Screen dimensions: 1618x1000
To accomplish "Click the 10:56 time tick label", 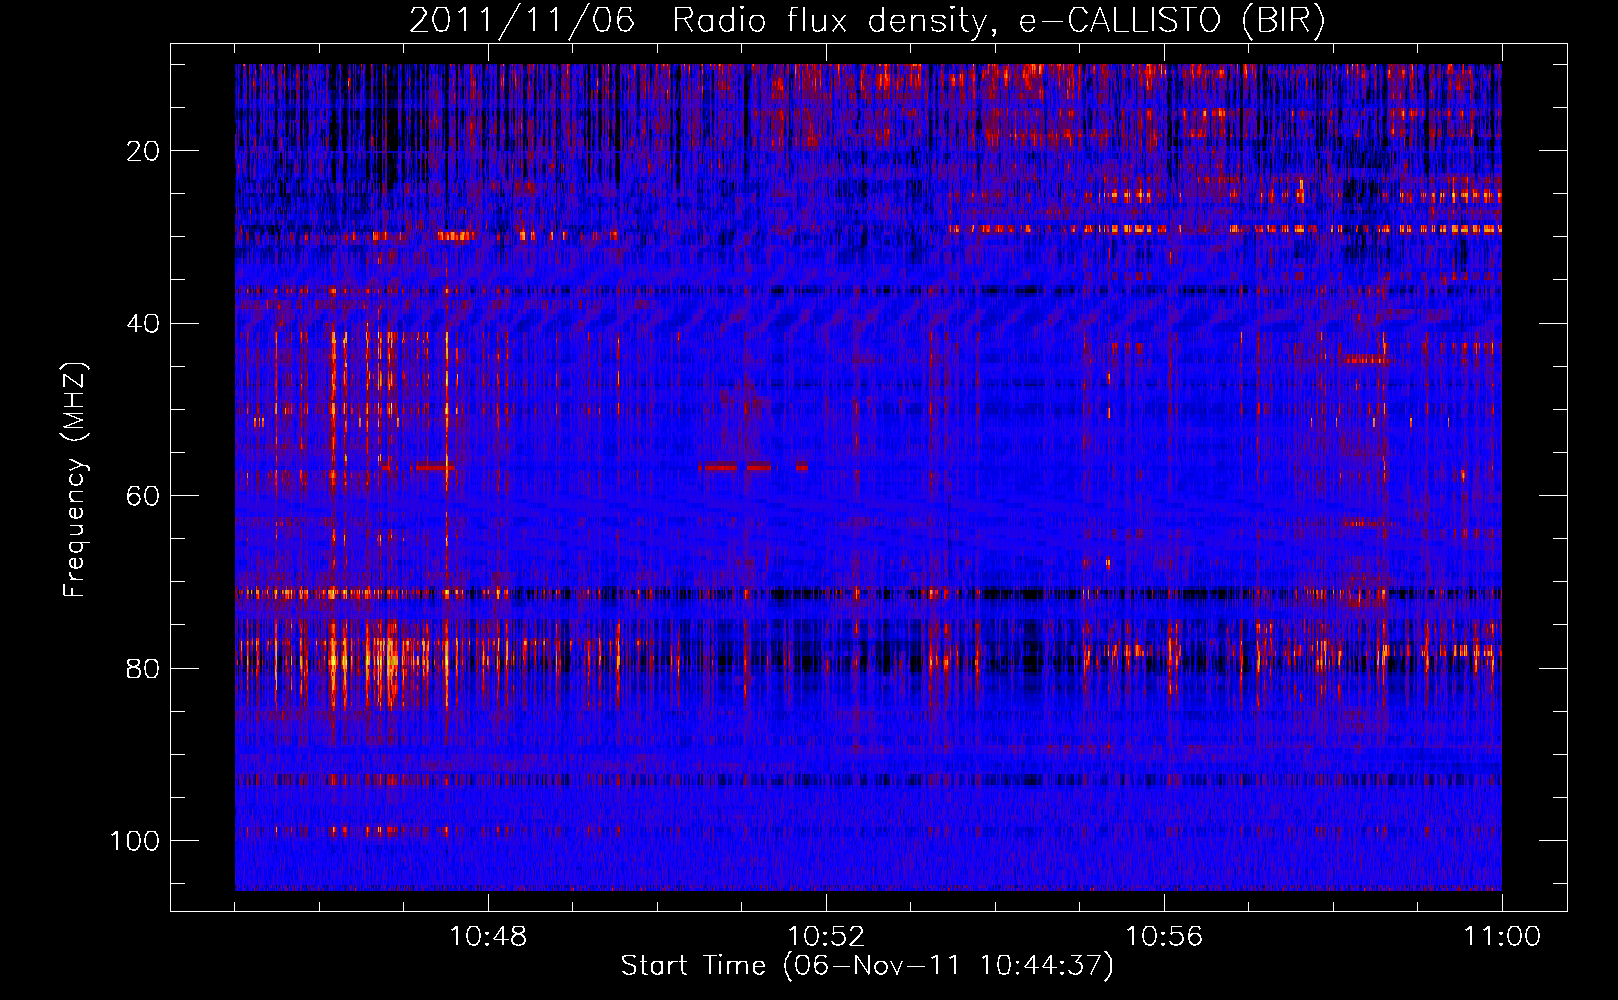I will pyautogui.click(x=1164, y=937).
